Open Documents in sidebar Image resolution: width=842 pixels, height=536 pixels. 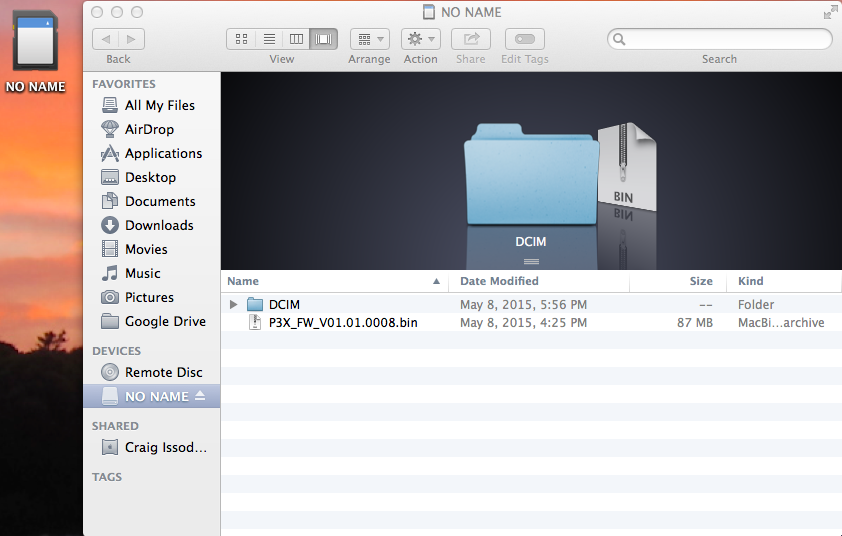[152, 201]
